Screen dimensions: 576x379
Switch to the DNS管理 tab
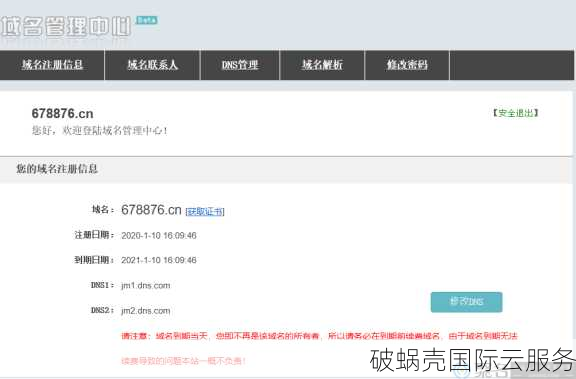[240, 65]
